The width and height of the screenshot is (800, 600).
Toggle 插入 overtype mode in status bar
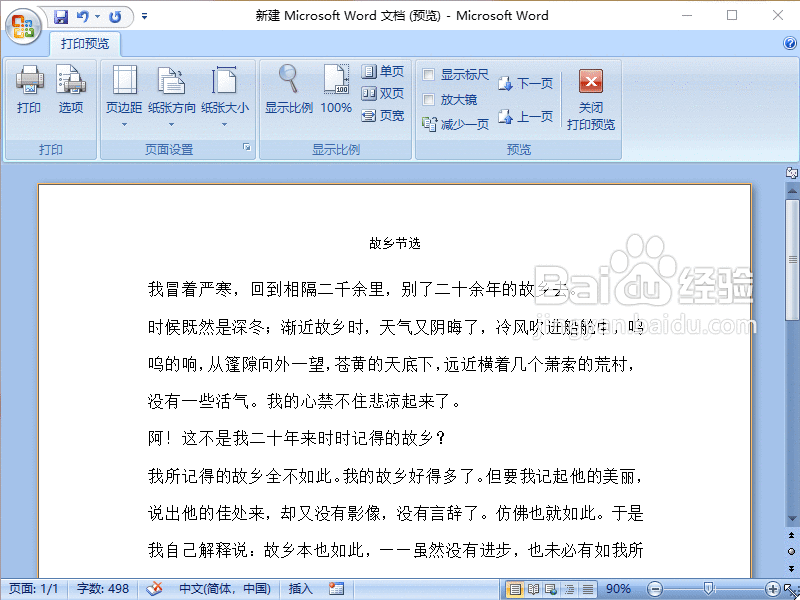tap(299, 589)
